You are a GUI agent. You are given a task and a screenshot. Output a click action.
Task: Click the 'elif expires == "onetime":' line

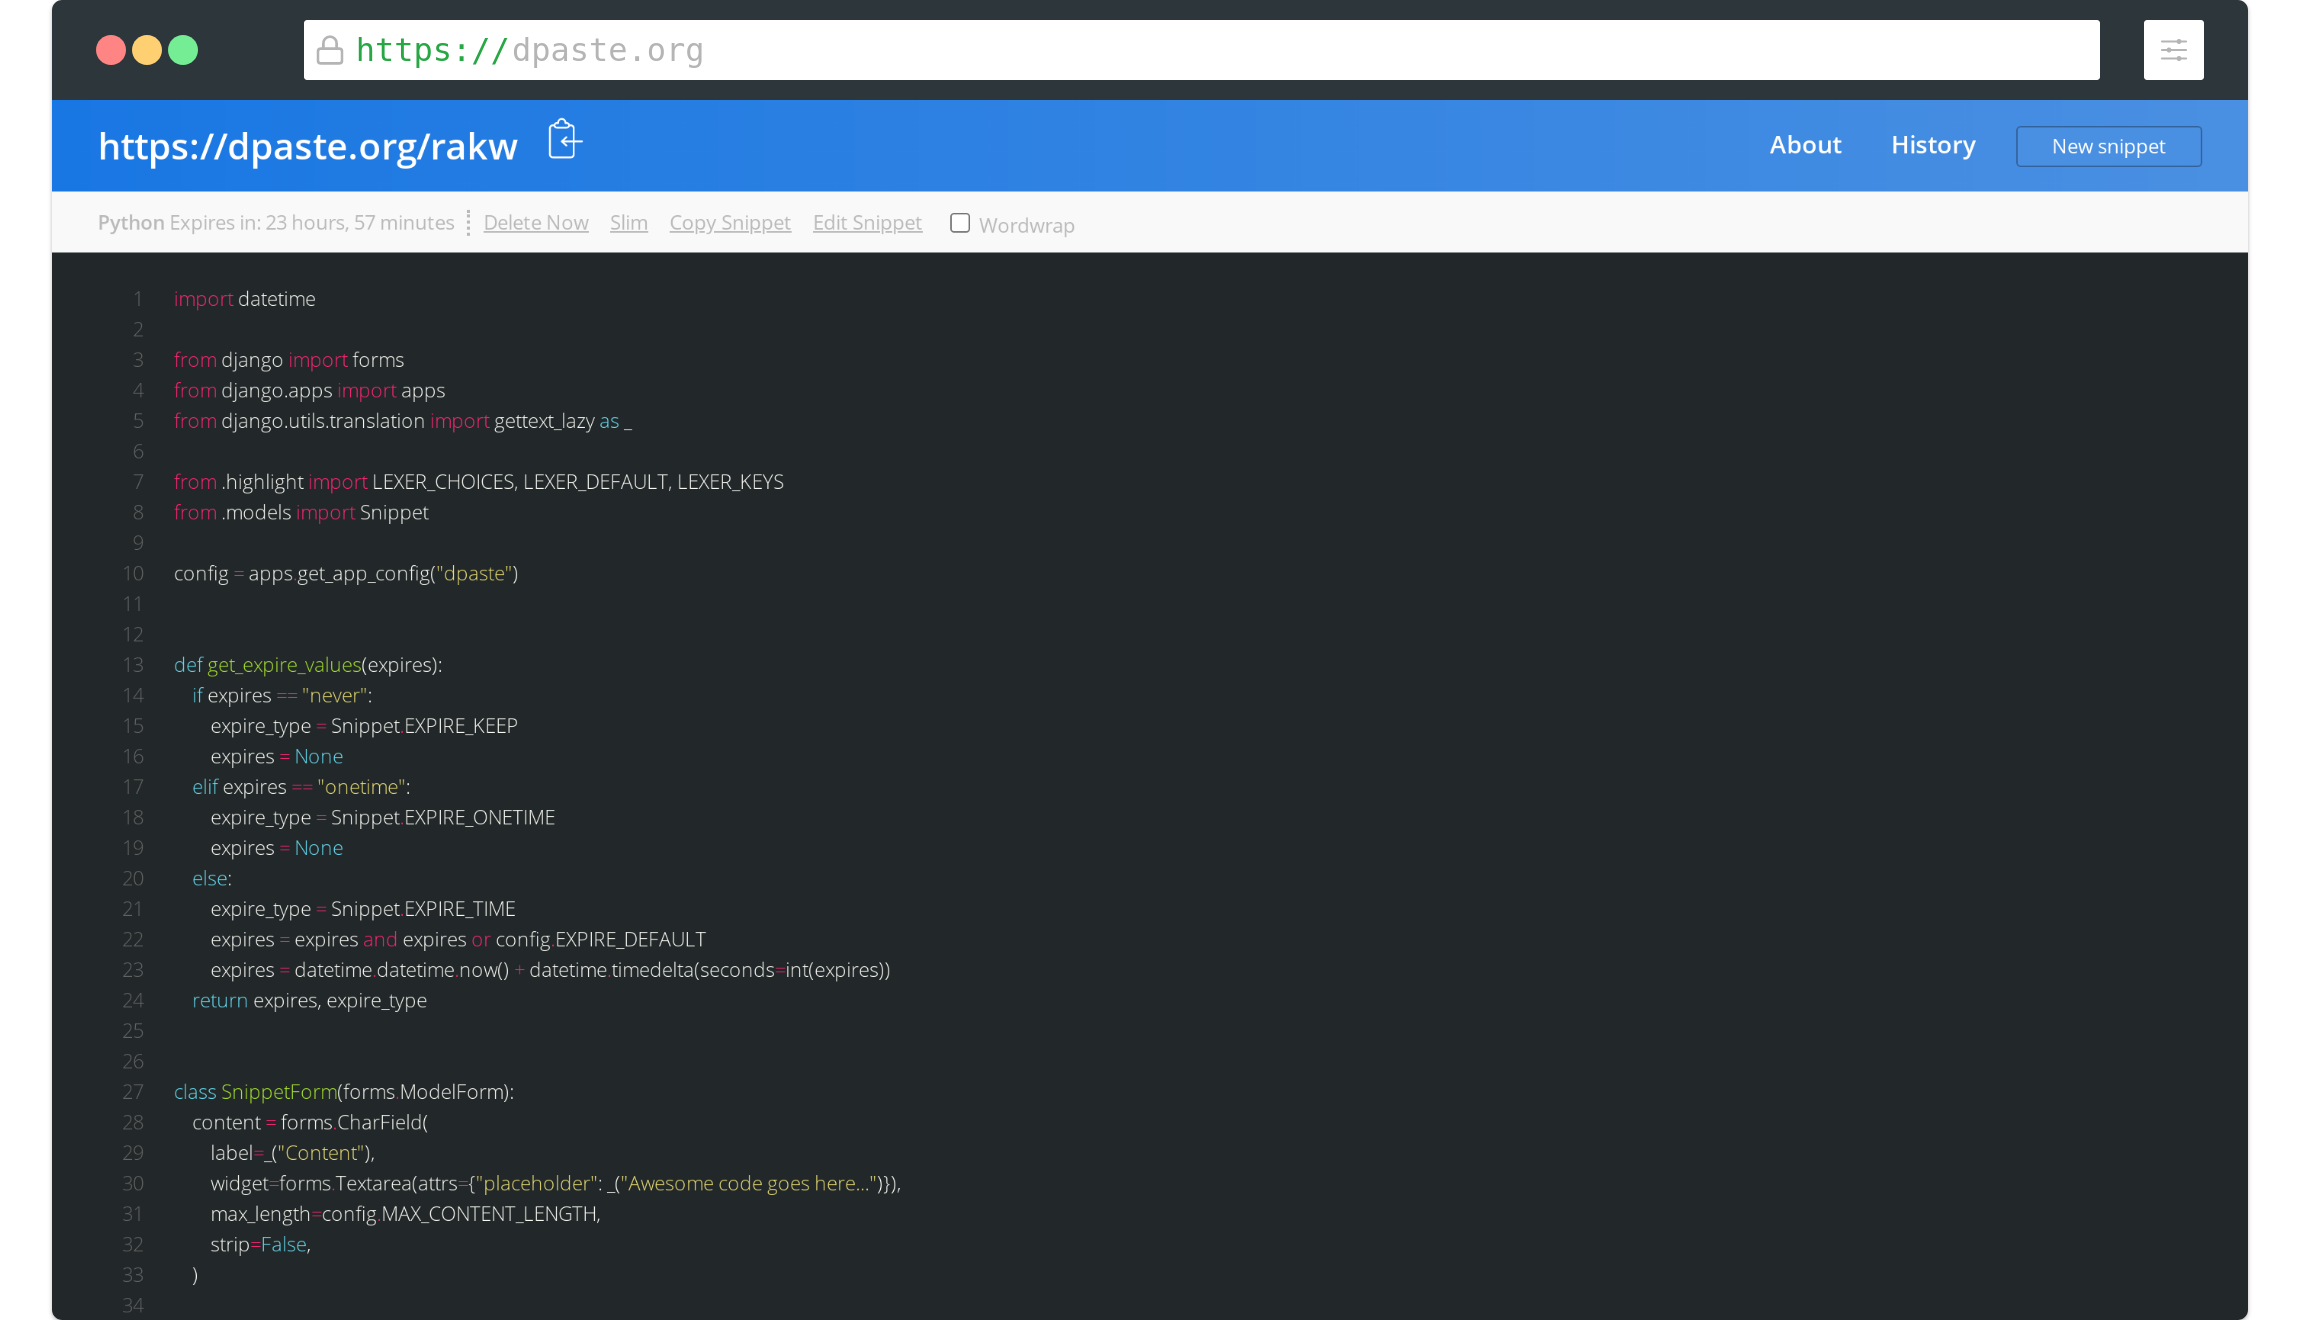click(x=301, y=787)
